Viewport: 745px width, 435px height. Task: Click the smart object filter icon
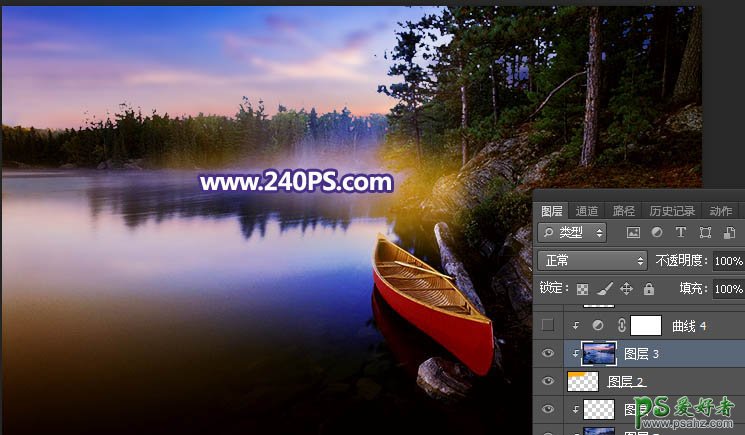point(729,232)
